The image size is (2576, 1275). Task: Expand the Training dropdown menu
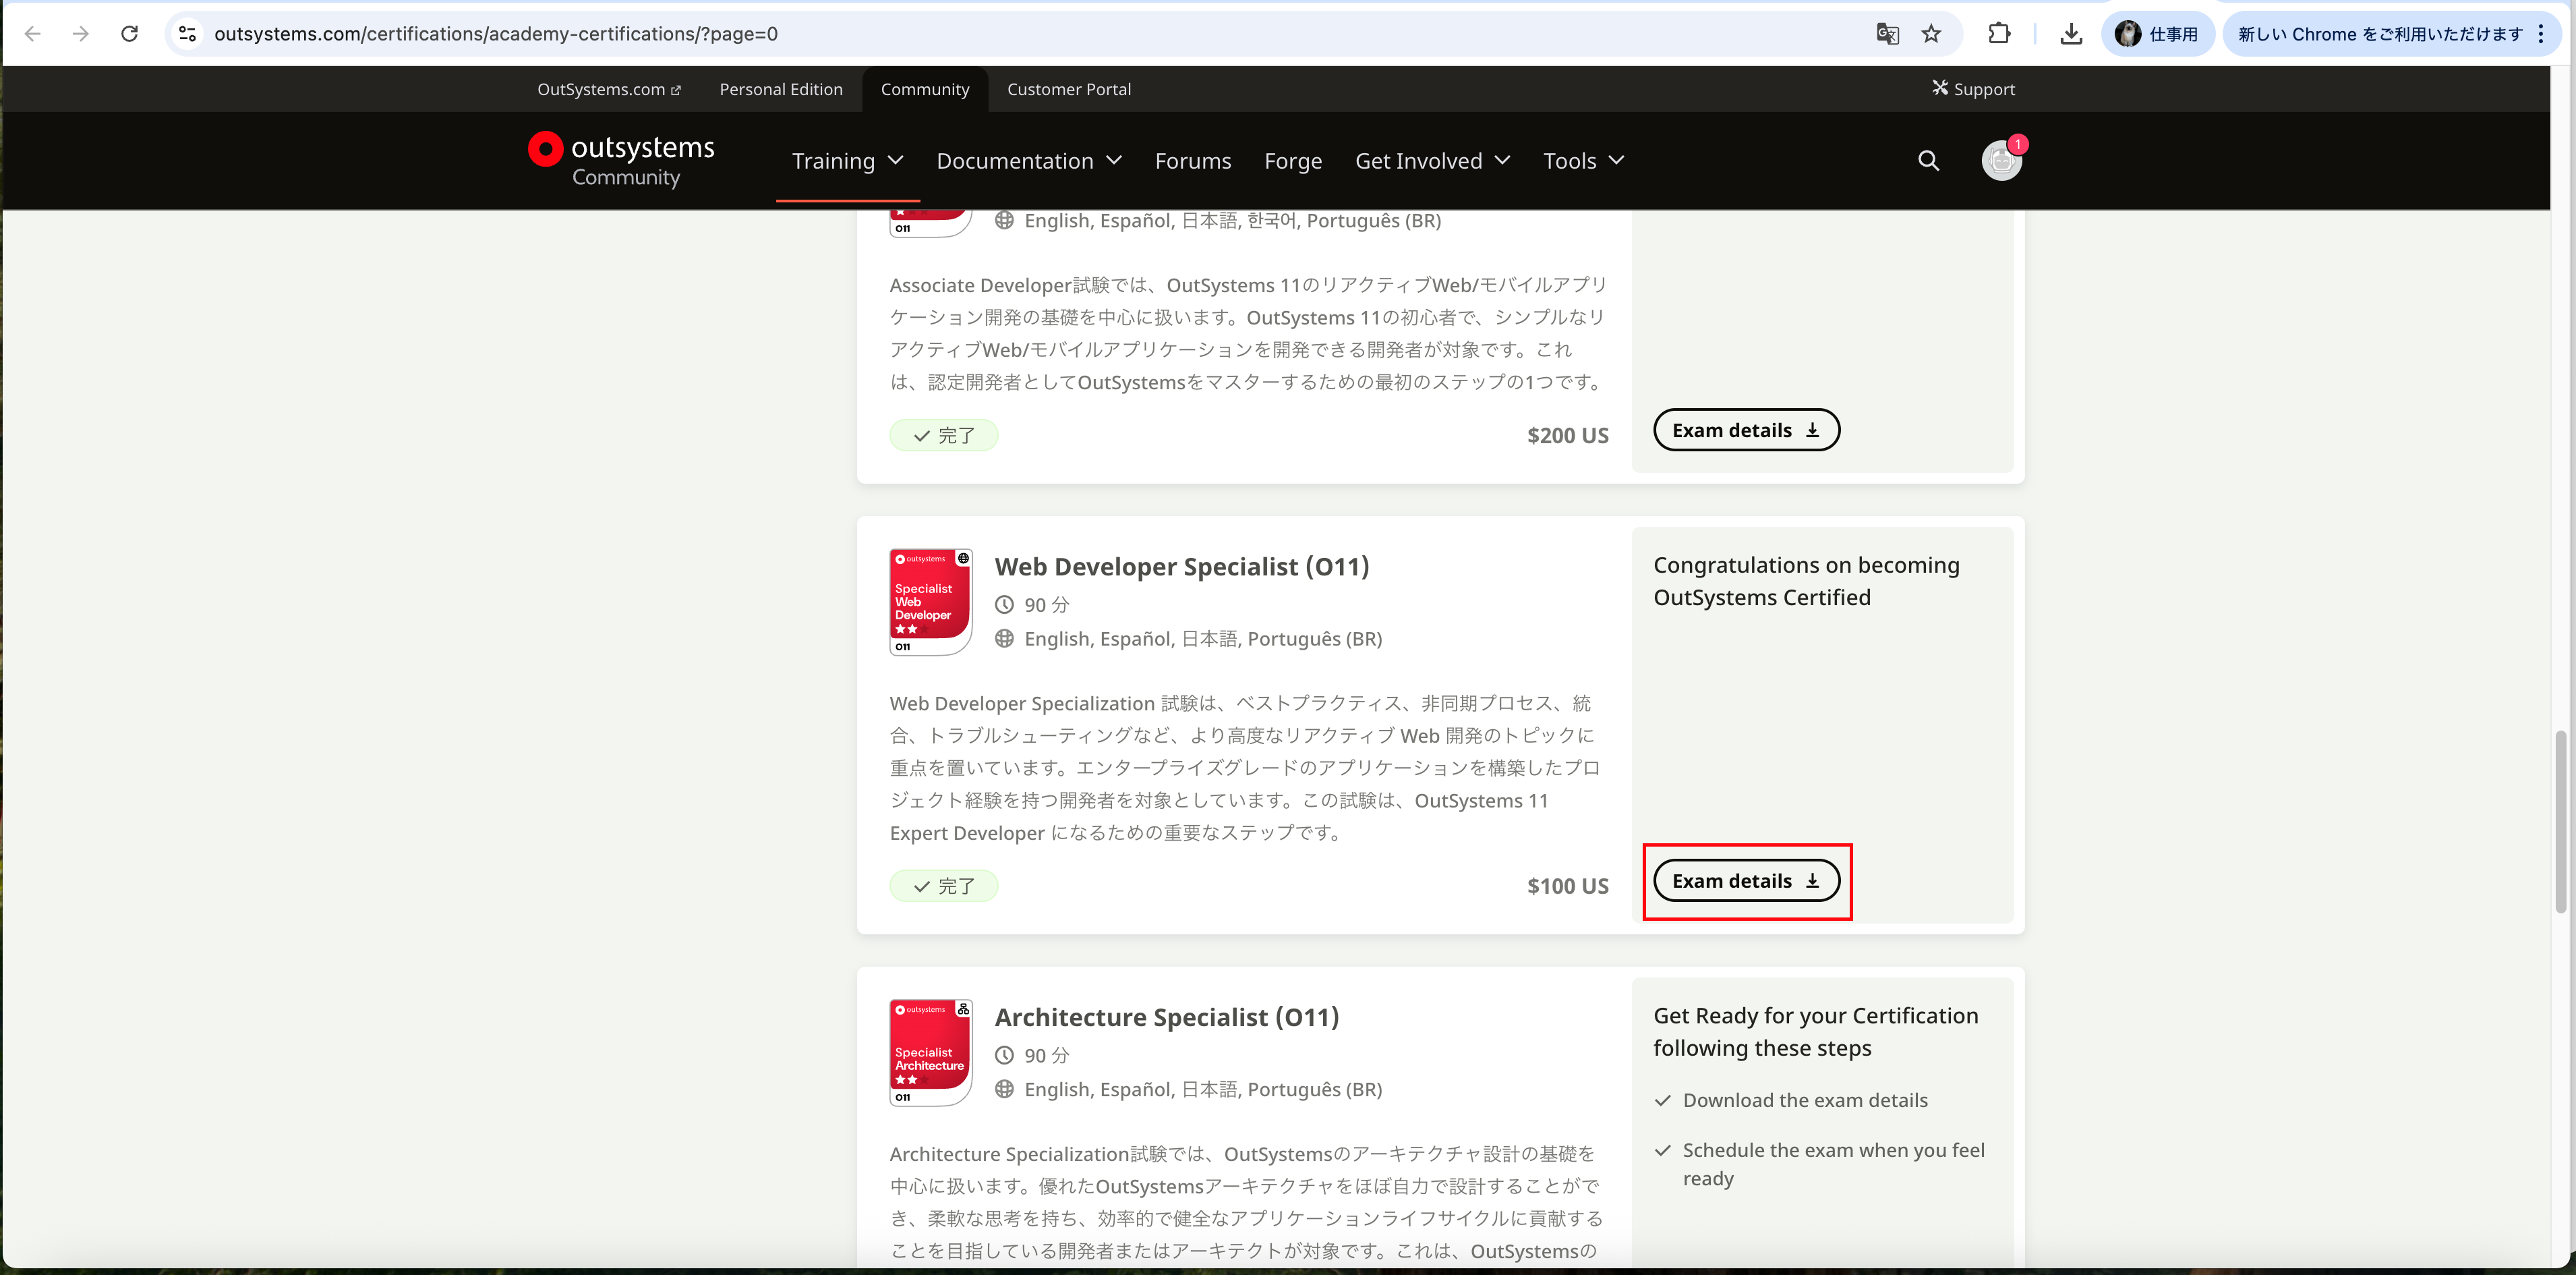(x=847, y=161)
